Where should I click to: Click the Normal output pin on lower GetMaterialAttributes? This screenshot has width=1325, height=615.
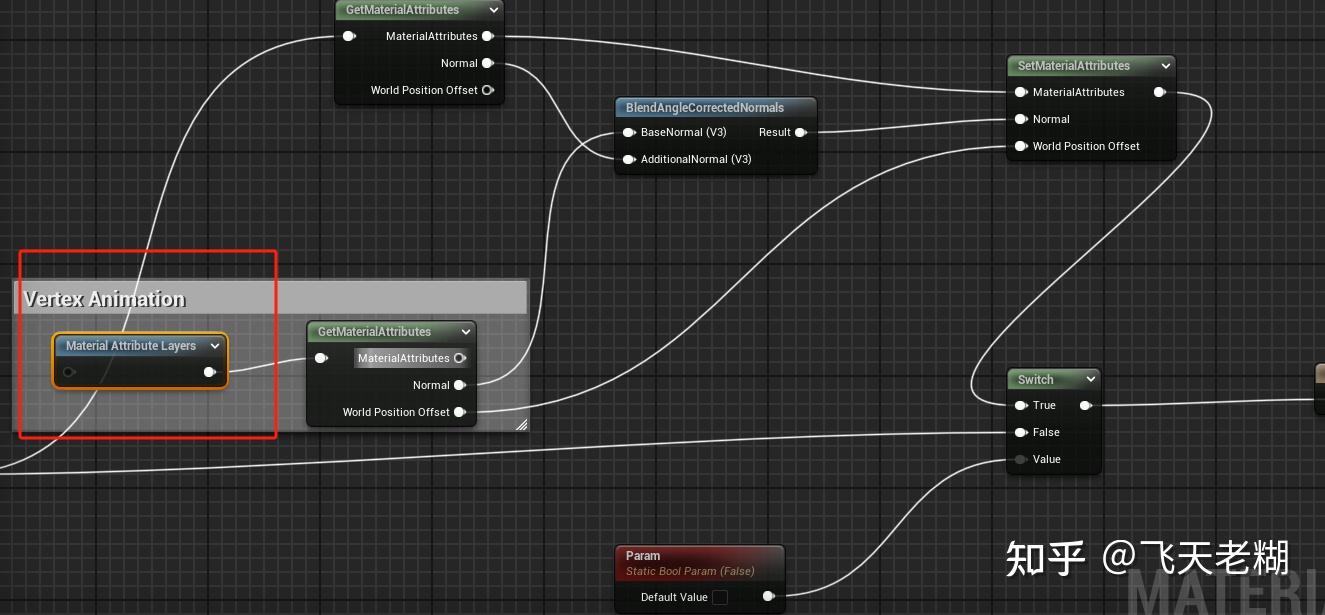(460, 385)
